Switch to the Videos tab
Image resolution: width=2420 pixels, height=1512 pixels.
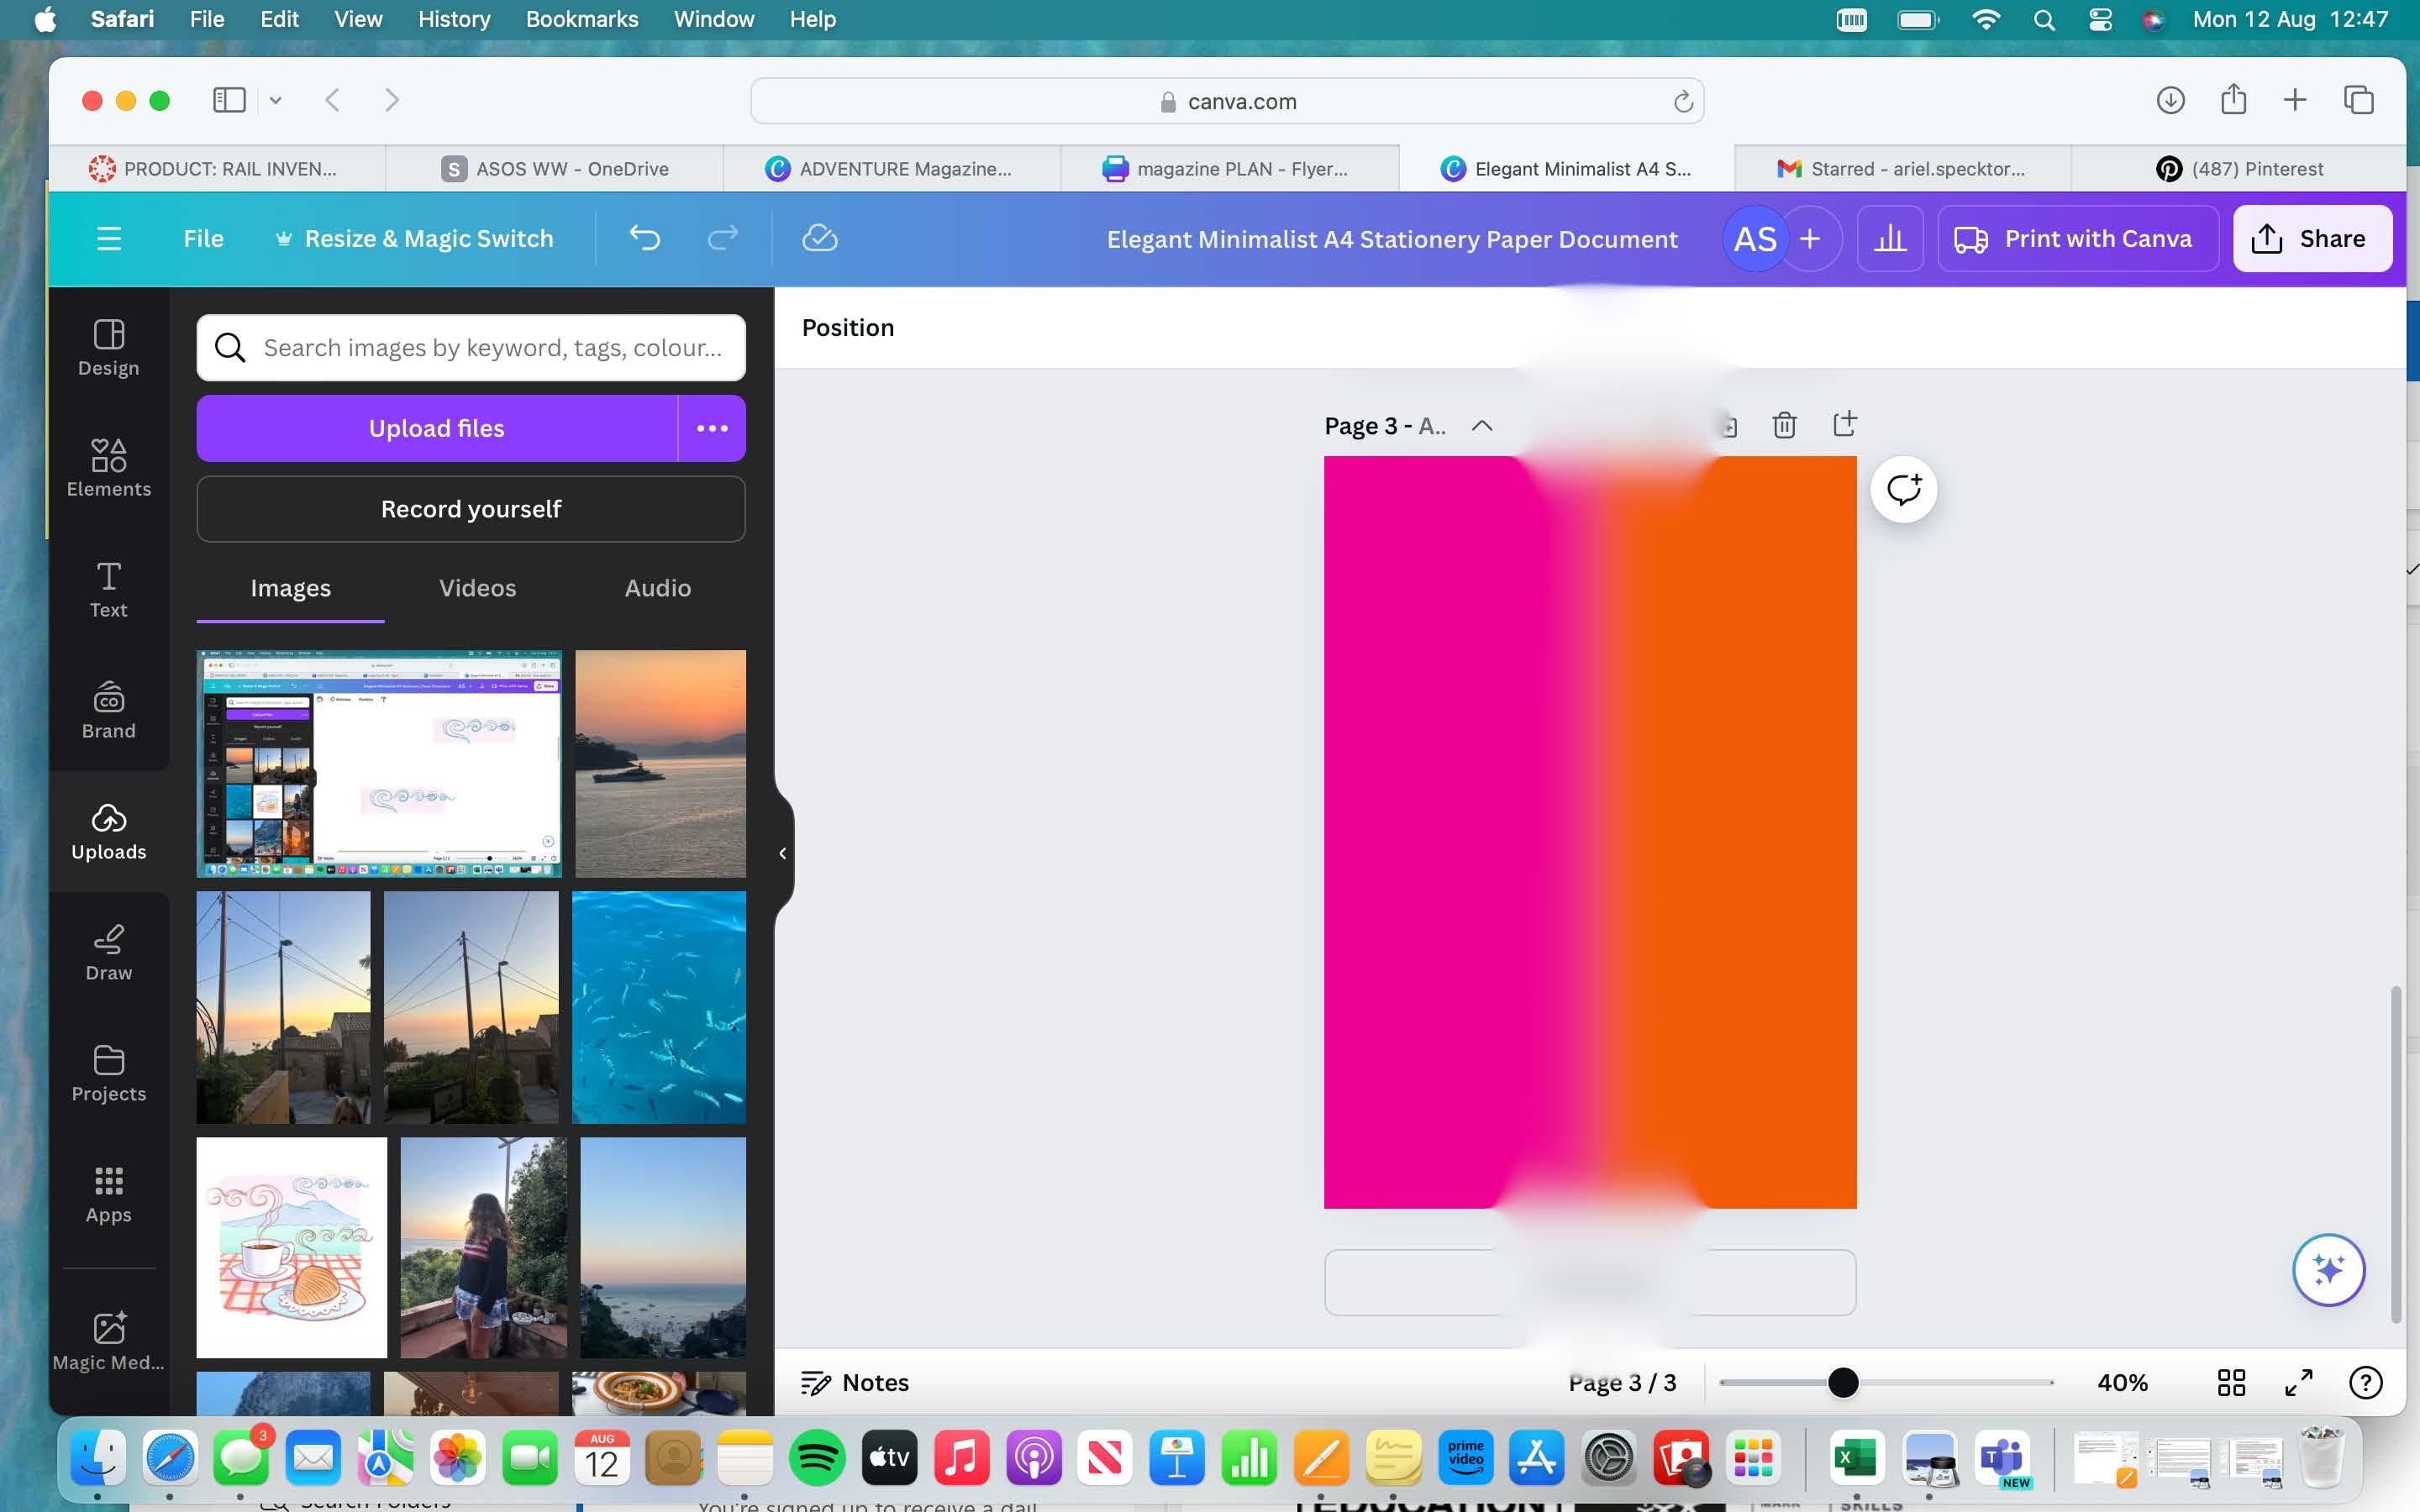(x=477, y=588)
